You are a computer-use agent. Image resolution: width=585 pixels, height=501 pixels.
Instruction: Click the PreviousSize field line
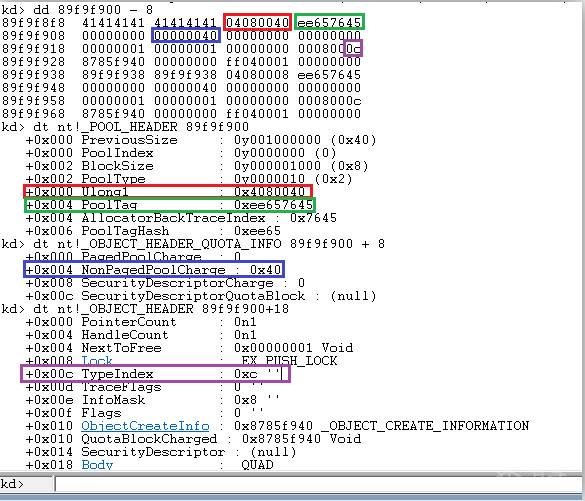tap(201, 140)
